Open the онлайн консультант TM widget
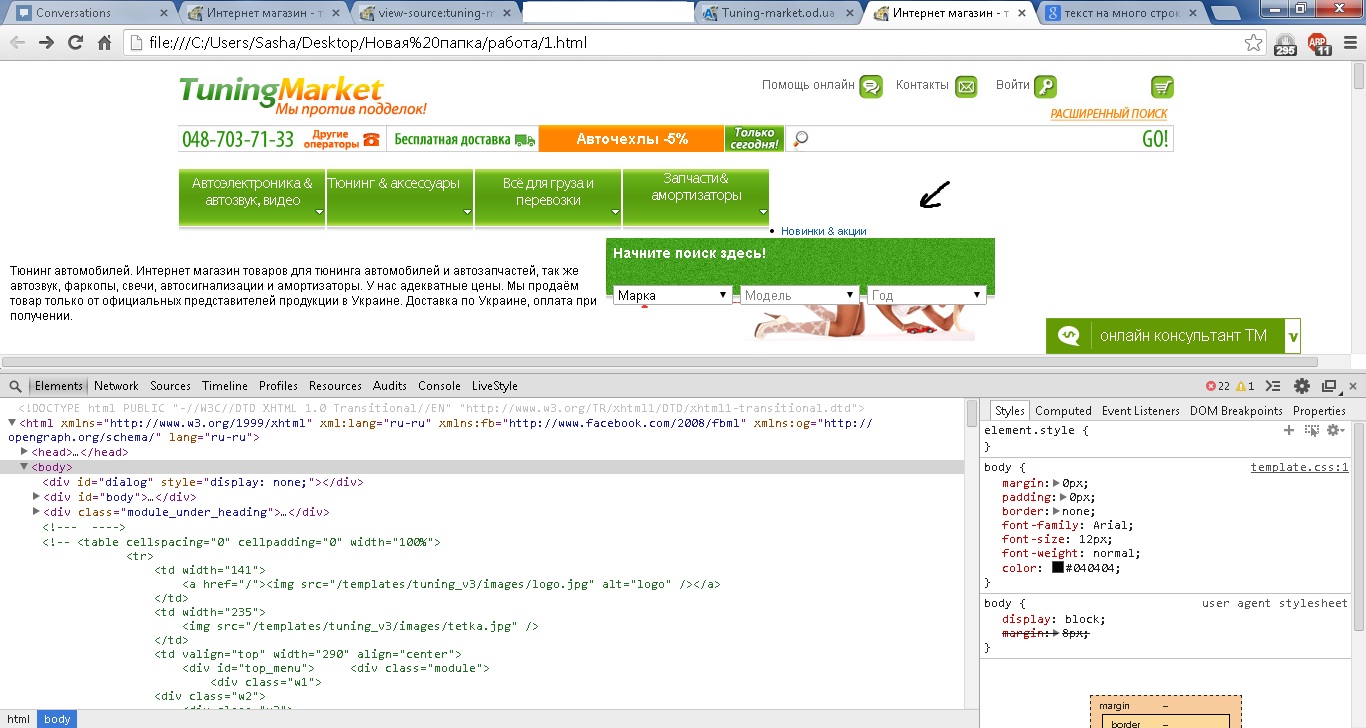Viewport: 1366px width, 728px height. tap(1173, 336)
